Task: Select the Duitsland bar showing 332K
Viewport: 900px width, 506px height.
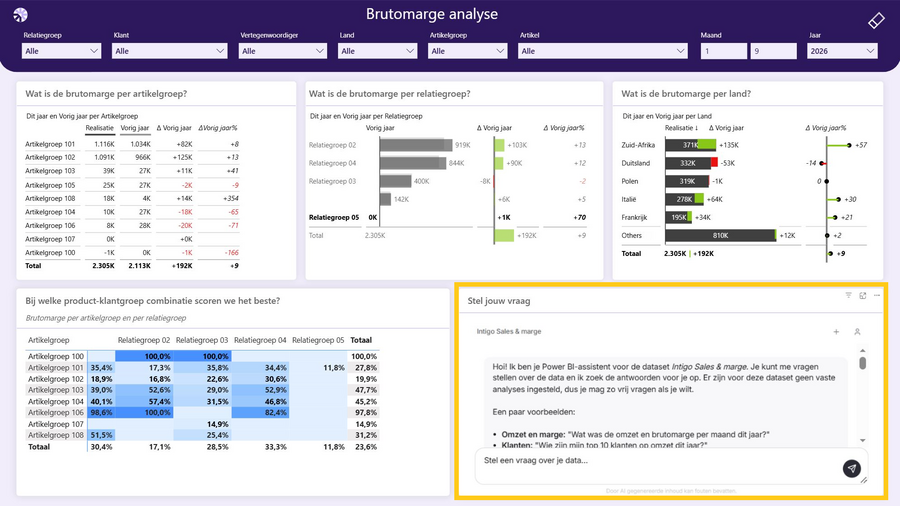Action: click(x=688, y=163)
